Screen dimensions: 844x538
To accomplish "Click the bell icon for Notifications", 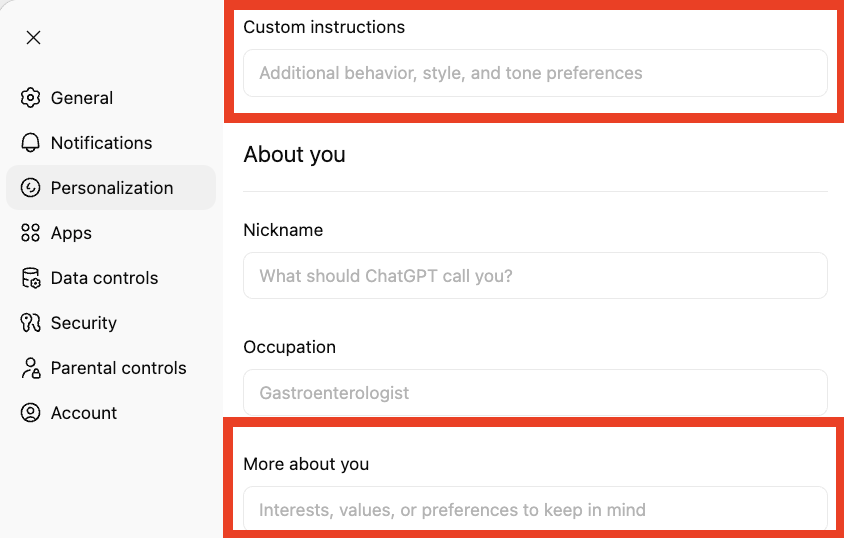I will (31, 143).
